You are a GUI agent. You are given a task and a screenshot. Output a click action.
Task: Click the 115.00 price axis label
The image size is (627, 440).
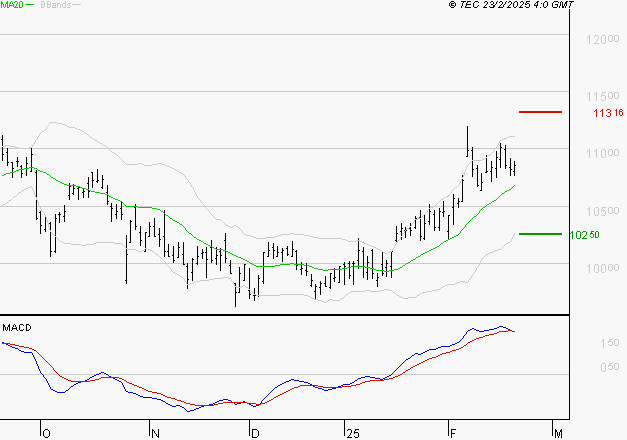coord(603,96)
